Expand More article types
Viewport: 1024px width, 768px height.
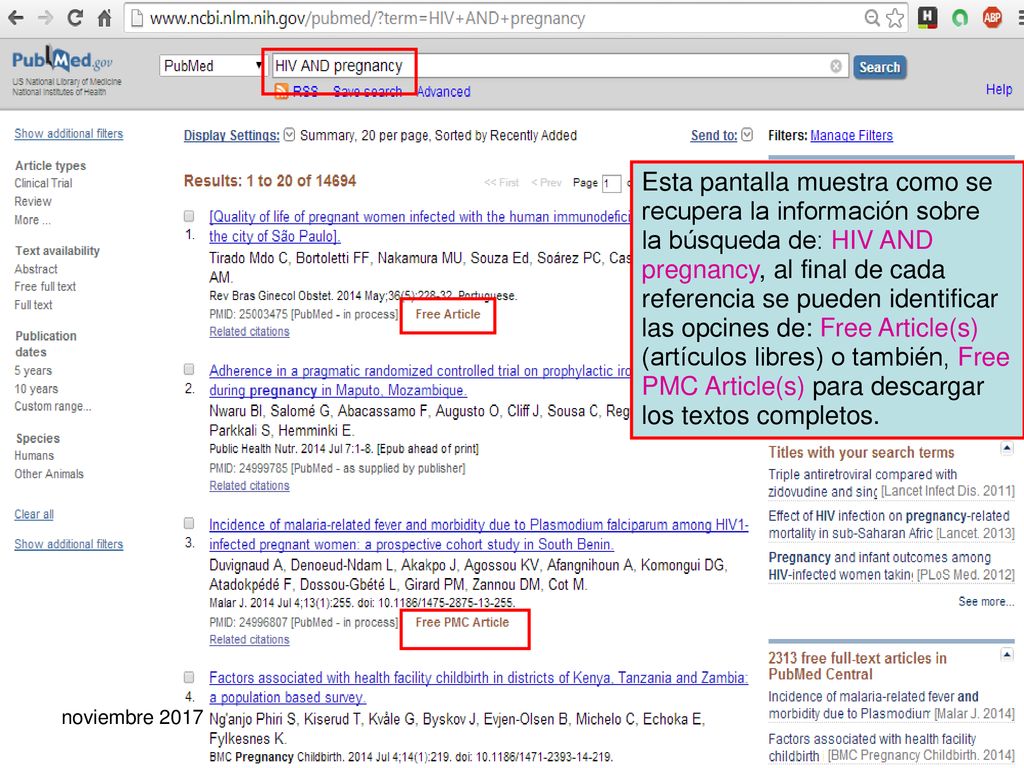pos(33,220)
